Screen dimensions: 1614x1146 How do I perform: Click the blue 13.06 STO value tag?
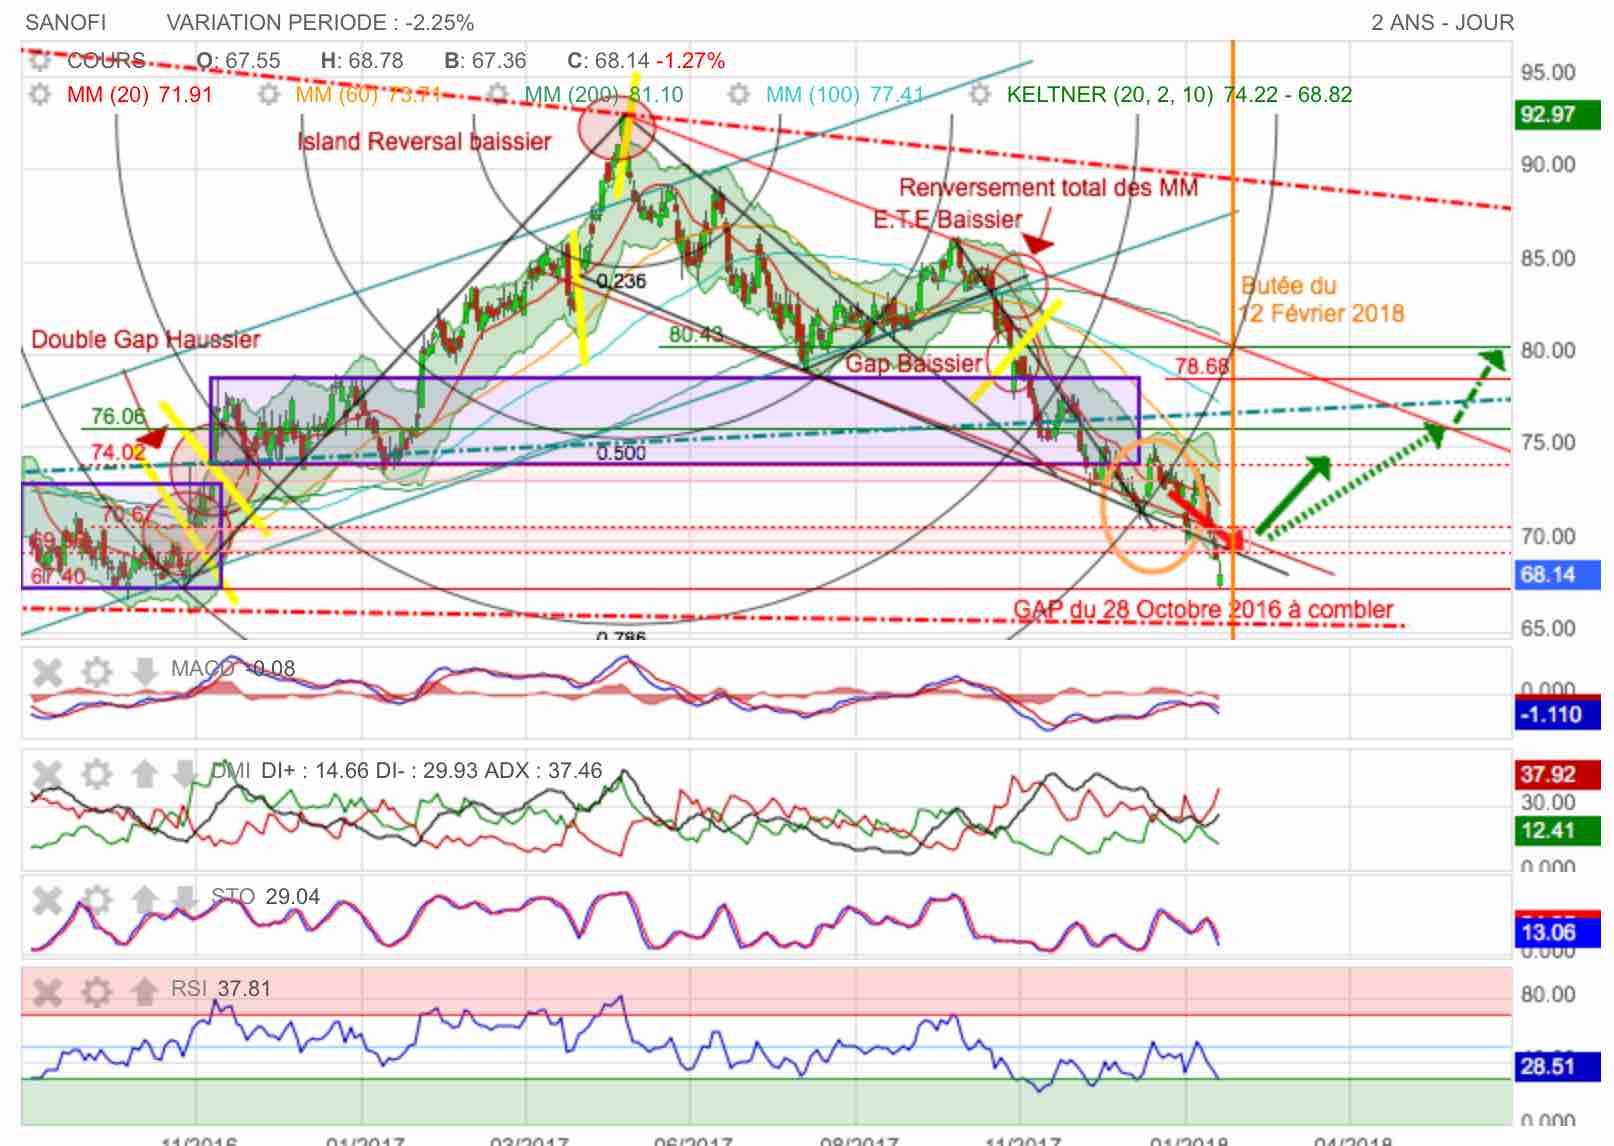click(x=1557, y=933)
